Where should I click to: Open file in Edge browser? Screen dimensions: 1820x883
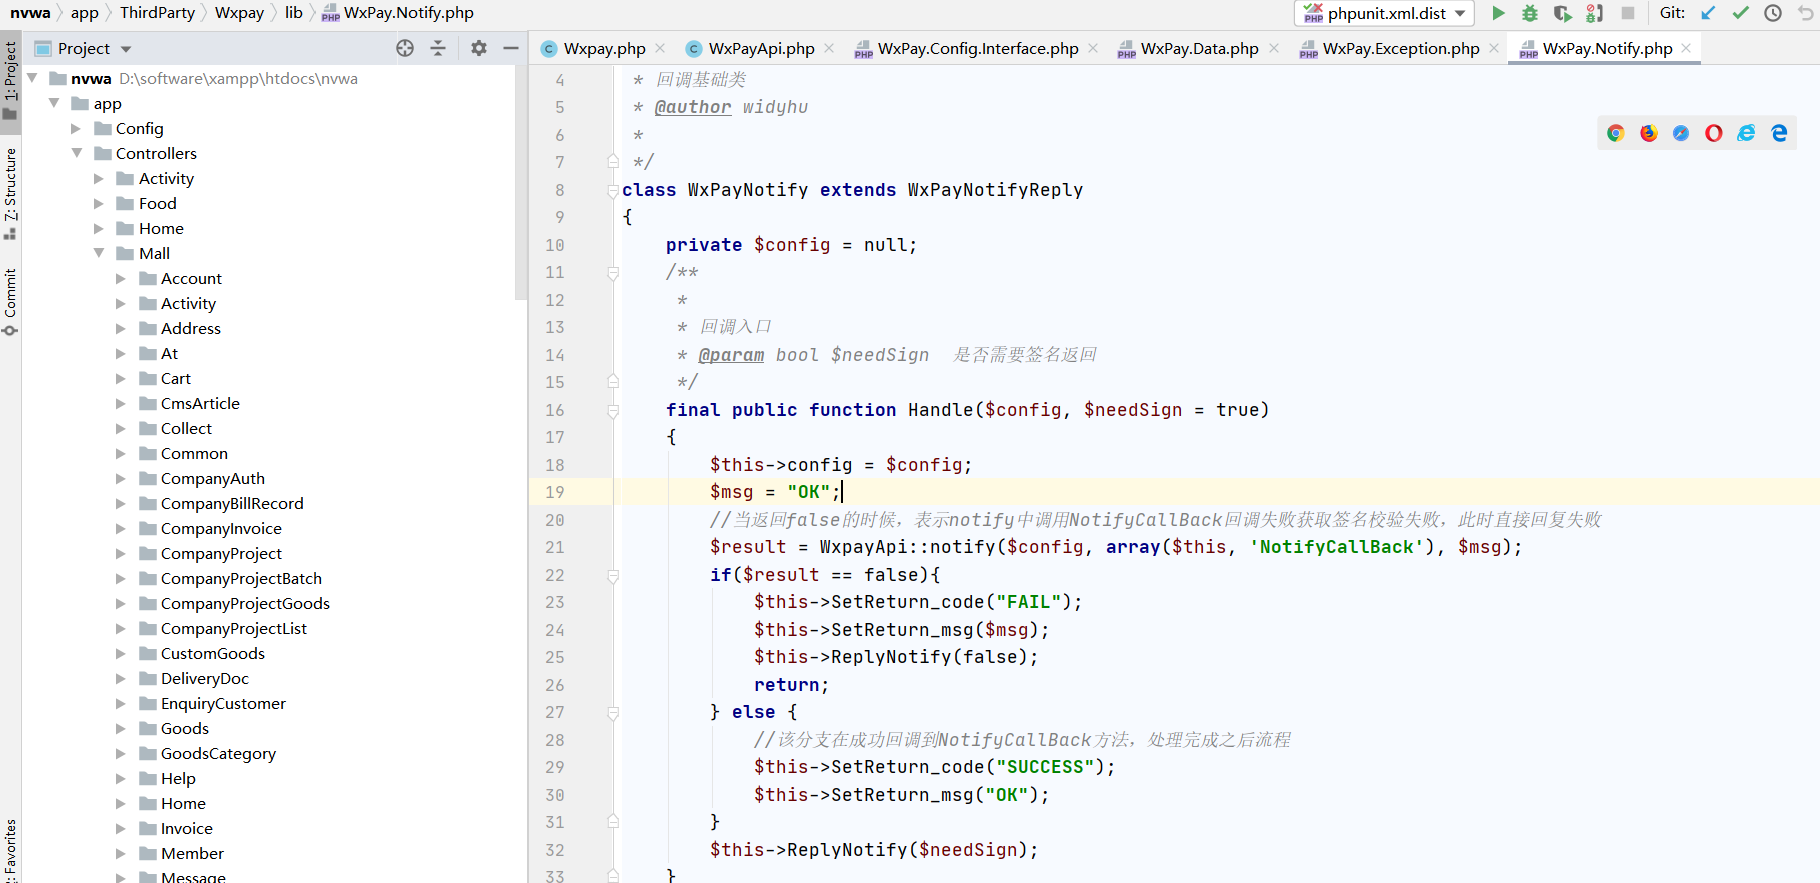[1779, 133]
